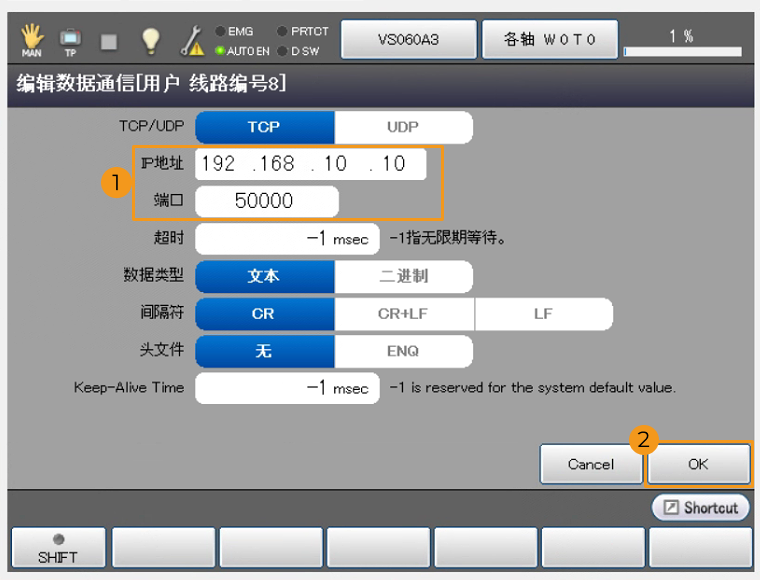
Task: Adjust the 1% speed bar
Action: pyautogui.click(x=682, y=51)
